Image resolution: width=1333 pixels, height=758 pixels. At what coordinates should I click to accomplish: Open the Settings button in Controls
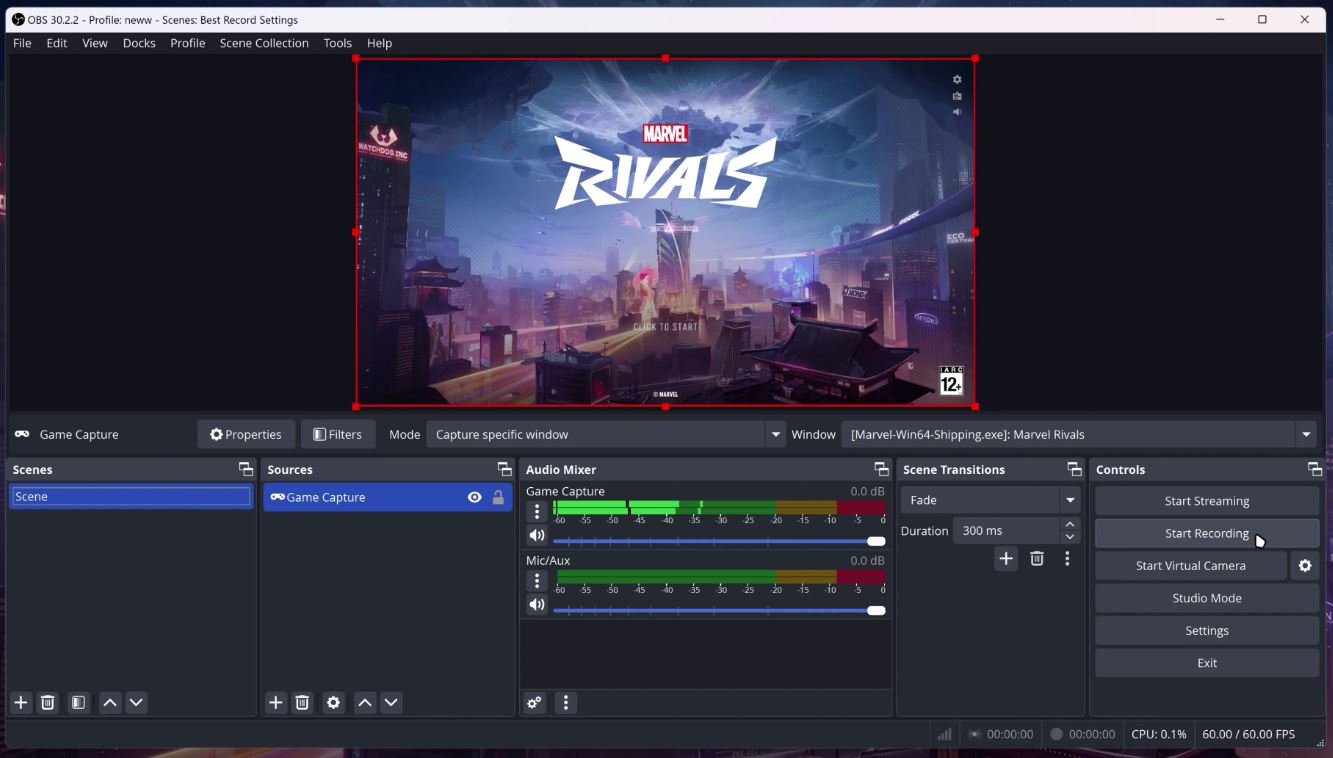1206,631
